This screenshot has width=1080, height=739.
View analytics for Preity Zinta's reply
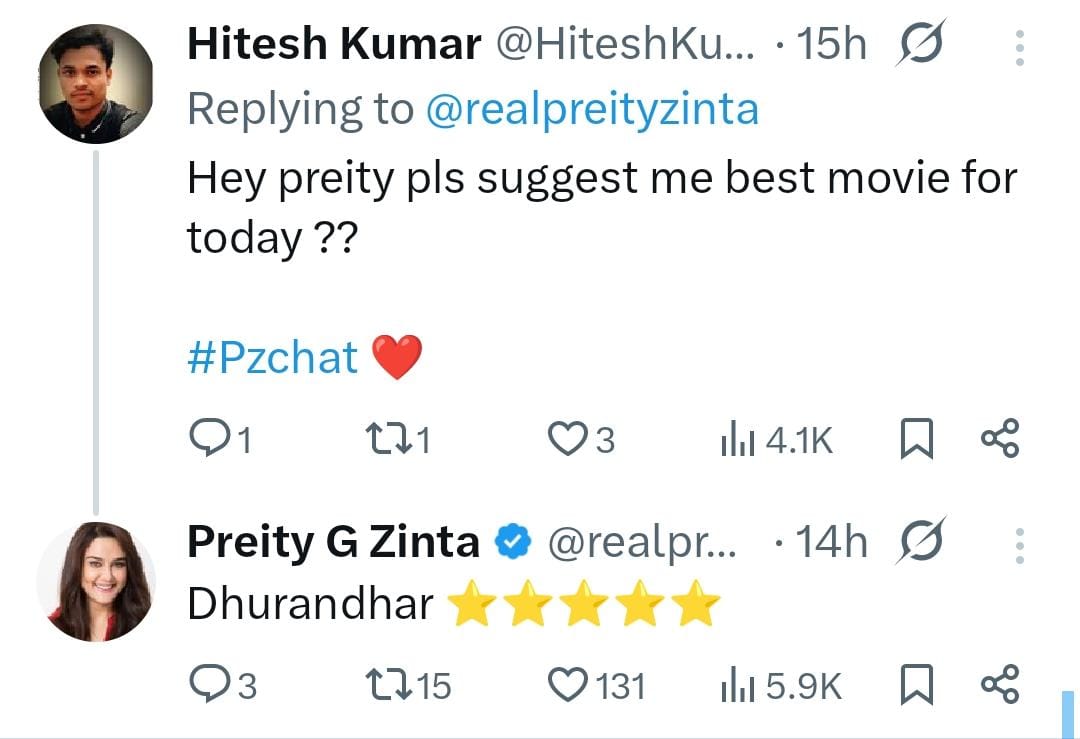(736, 685)
